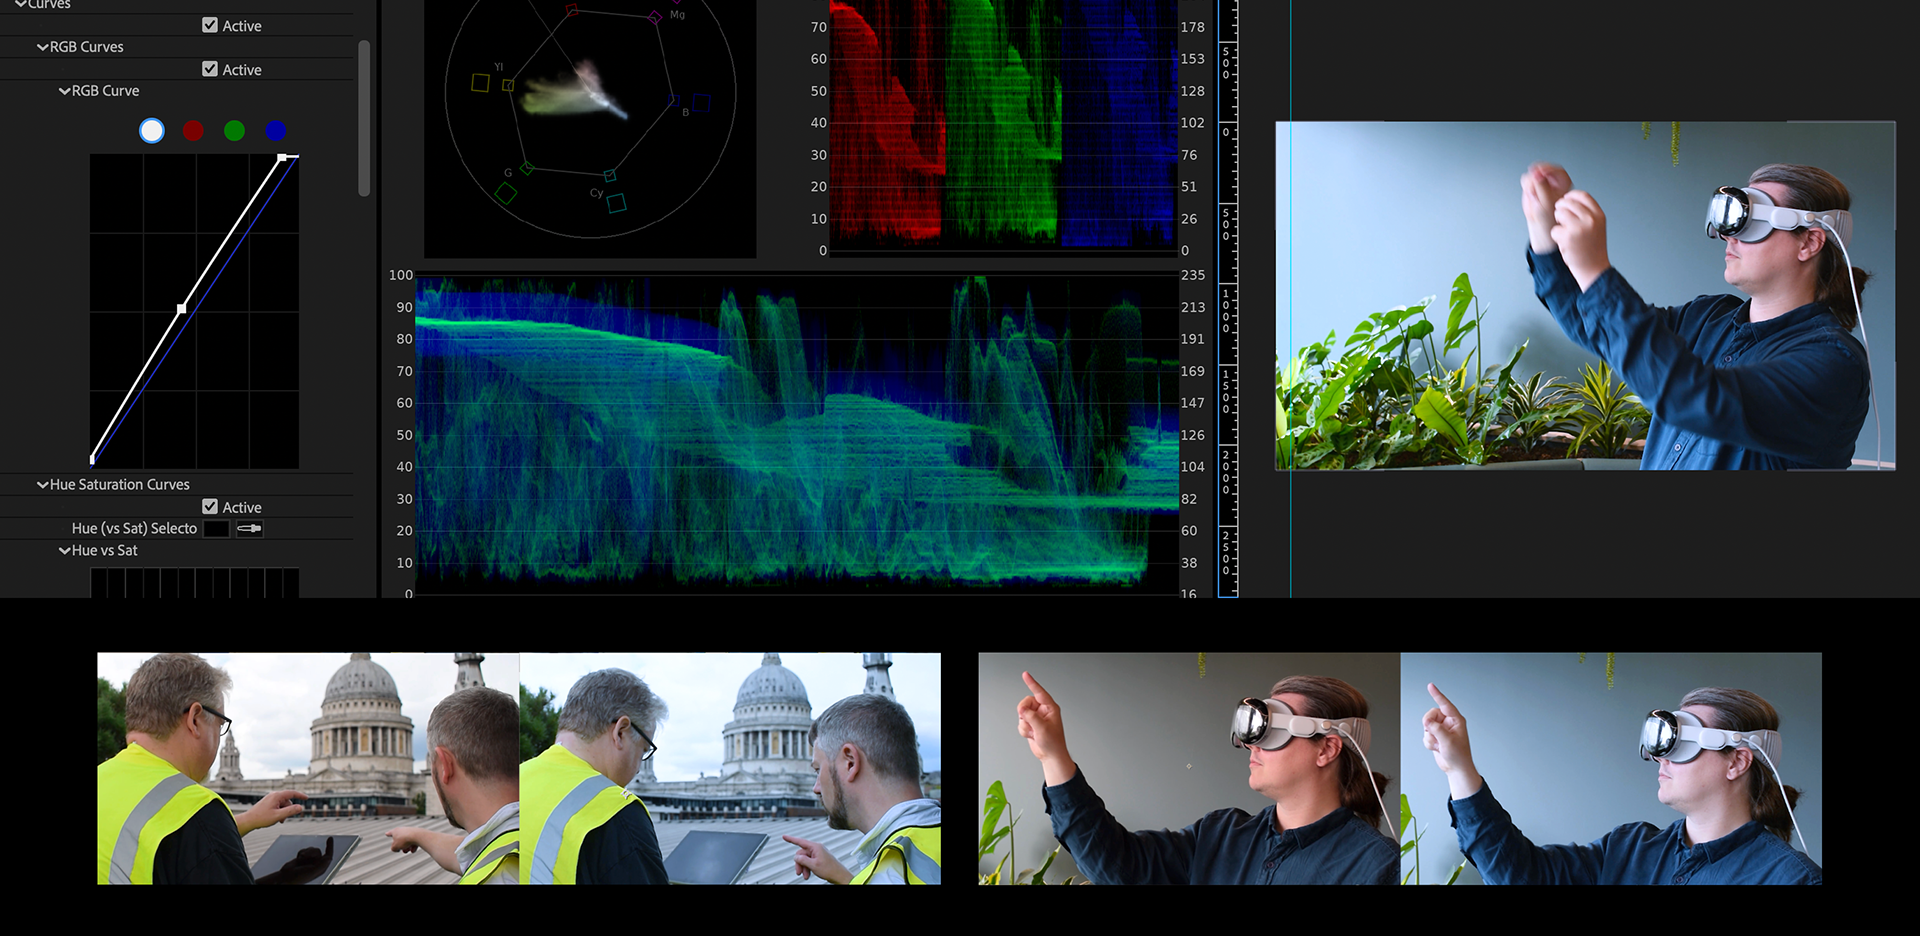Open the Hue (vs Sat) Selector color swatch
Screen dimensions: 1920x936
point(217,528)
